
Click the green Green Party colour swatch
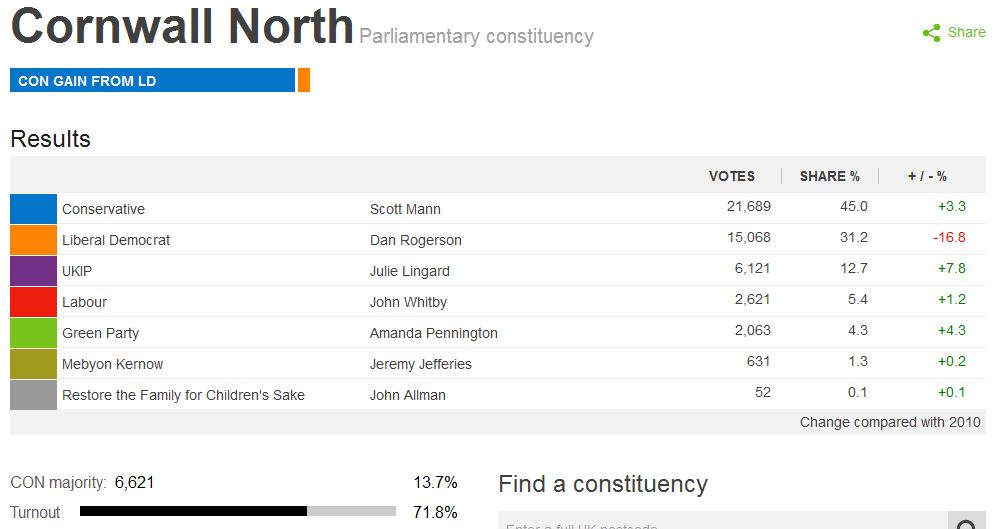(33, 333)
